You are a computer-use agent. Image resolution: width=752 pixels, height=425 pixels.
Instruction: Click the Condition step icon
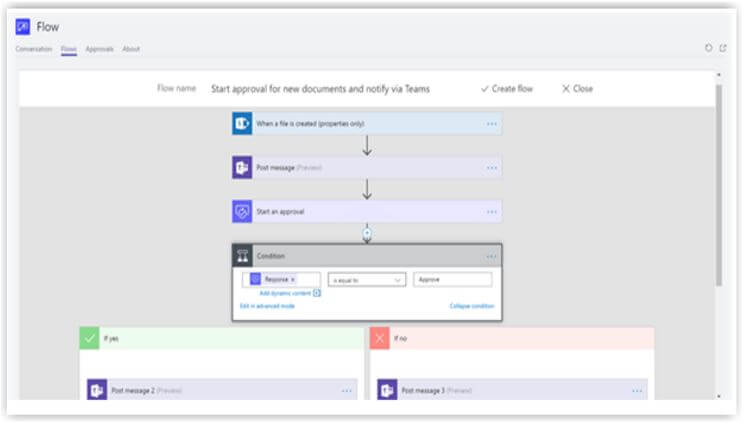pyautogui.click(x=242, y=256)
